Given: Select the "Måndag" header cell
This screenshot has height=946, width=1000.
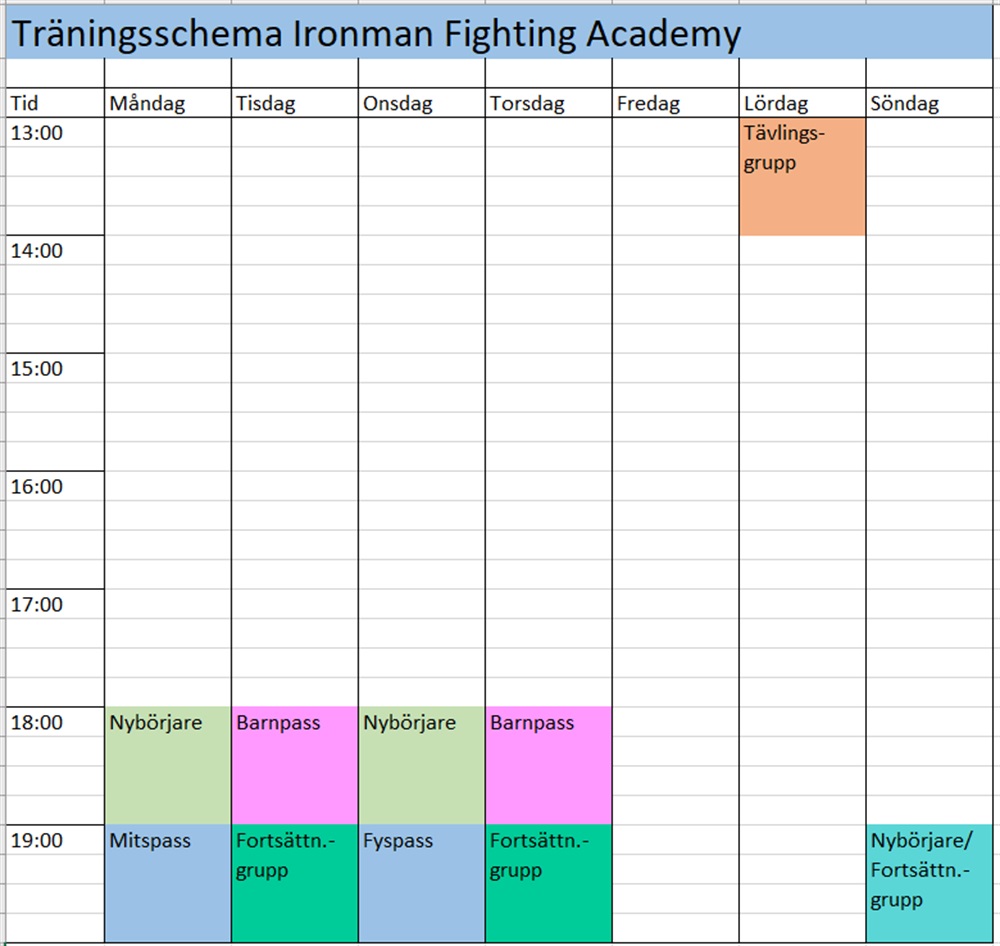Looking at the screenshot, I should click(167, 103).
